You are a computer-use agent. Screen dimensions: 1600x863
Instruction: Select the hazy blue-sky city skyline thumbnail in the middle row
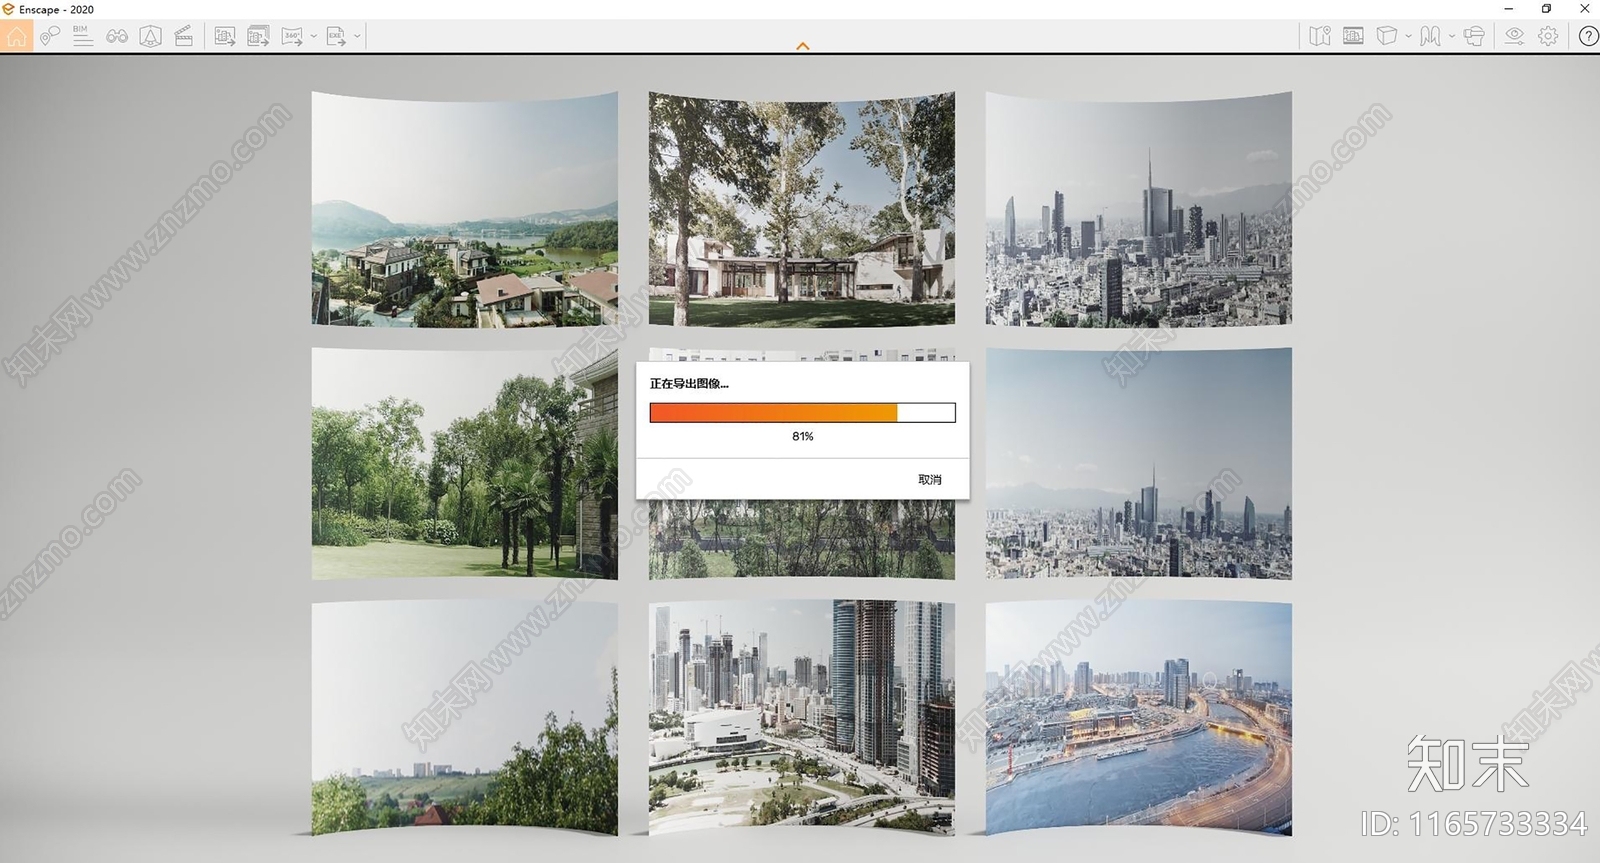pyautogui.click(x=1139, y=463)
